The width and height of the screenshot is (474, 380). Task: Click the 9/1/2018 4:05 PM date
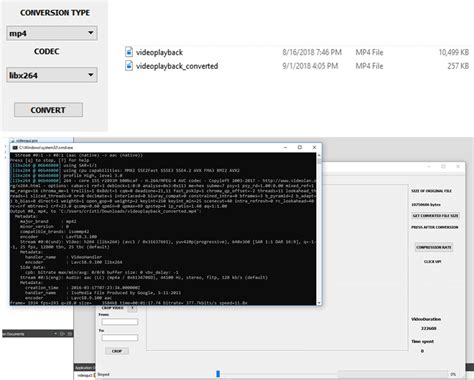point(310,66)
